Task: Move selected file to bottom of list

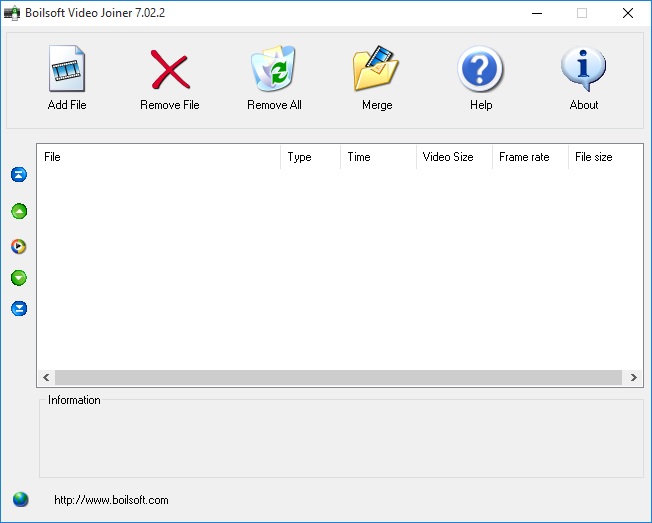Action: pos(19,308)
